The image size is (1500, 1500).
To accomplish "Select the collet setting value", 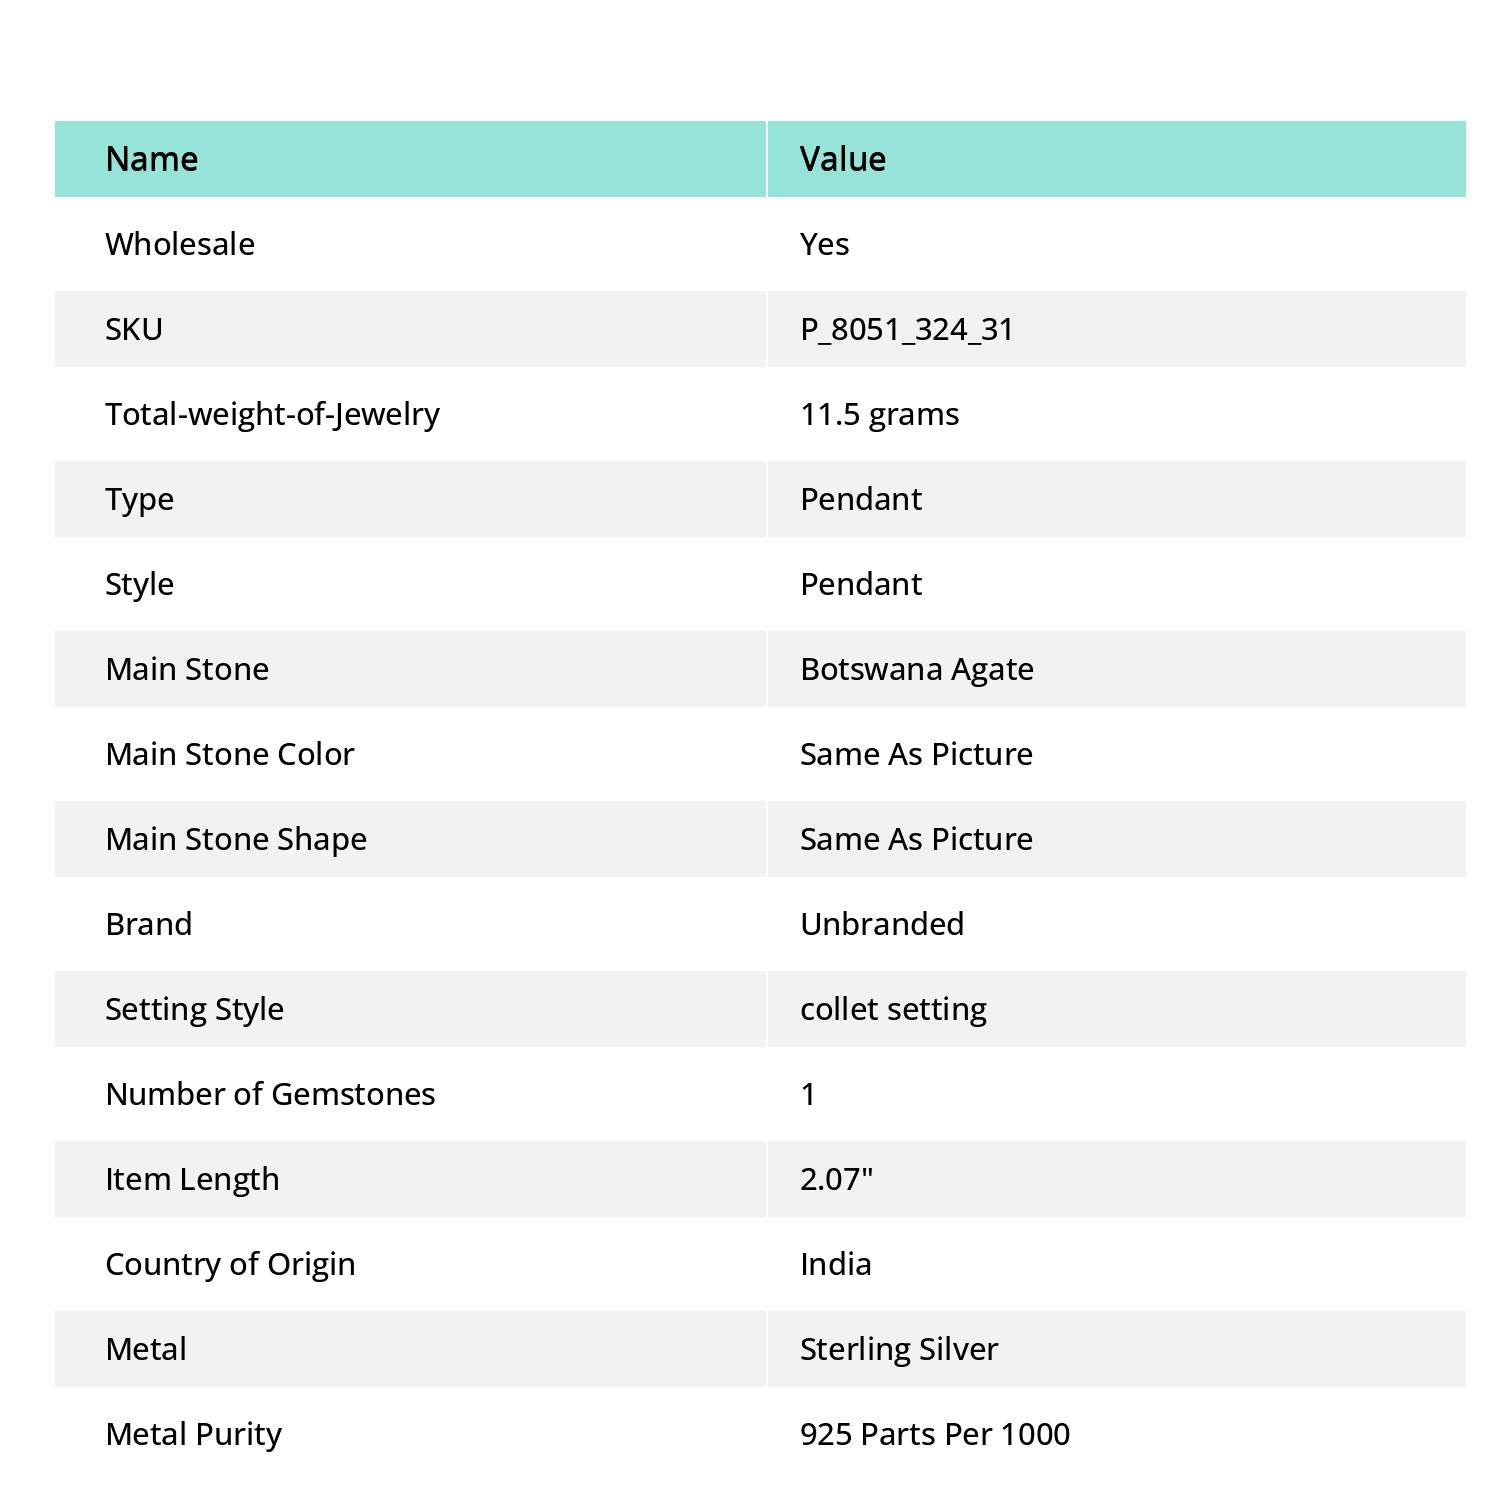I will (893, 1009).
